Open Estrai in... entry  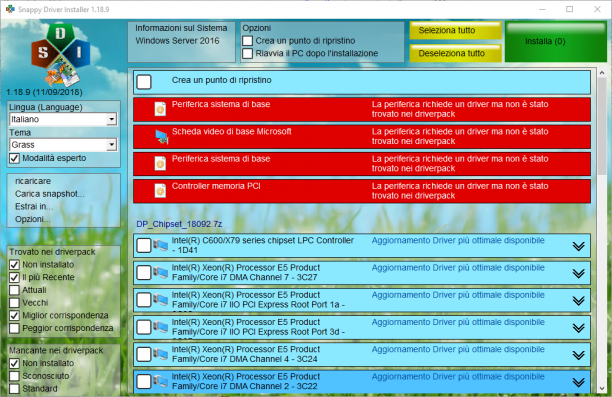pyautogui.click(x=34, y=207)
